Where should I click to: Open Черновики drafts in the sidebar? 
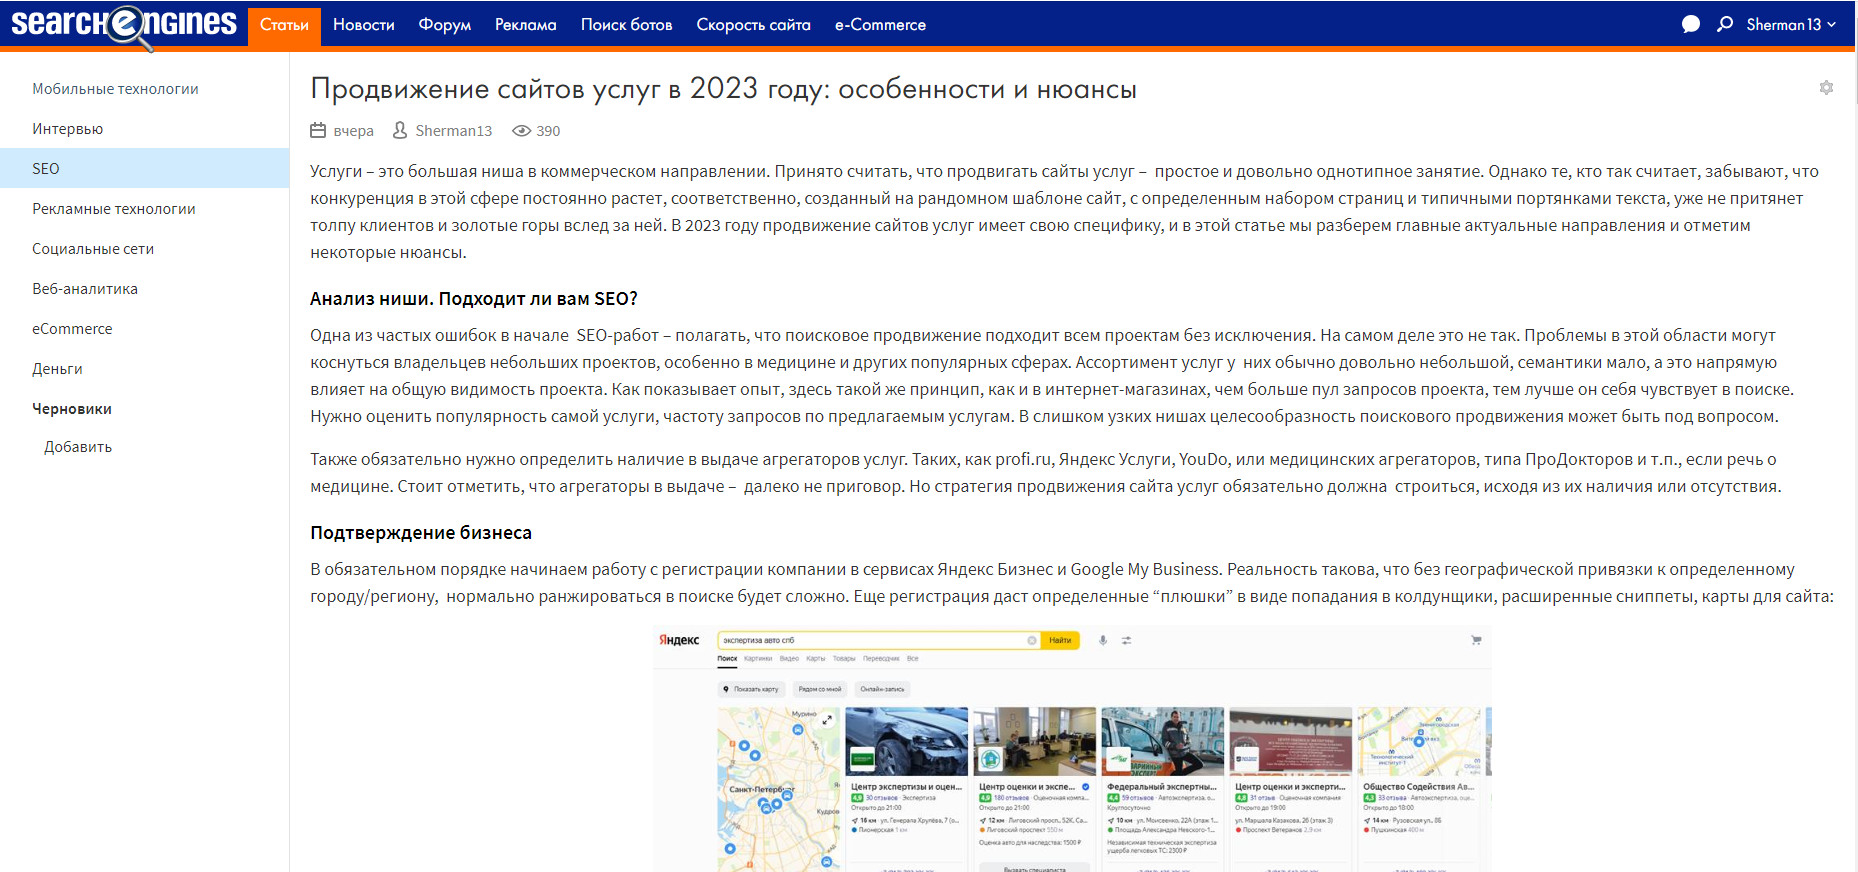point(72,409)
